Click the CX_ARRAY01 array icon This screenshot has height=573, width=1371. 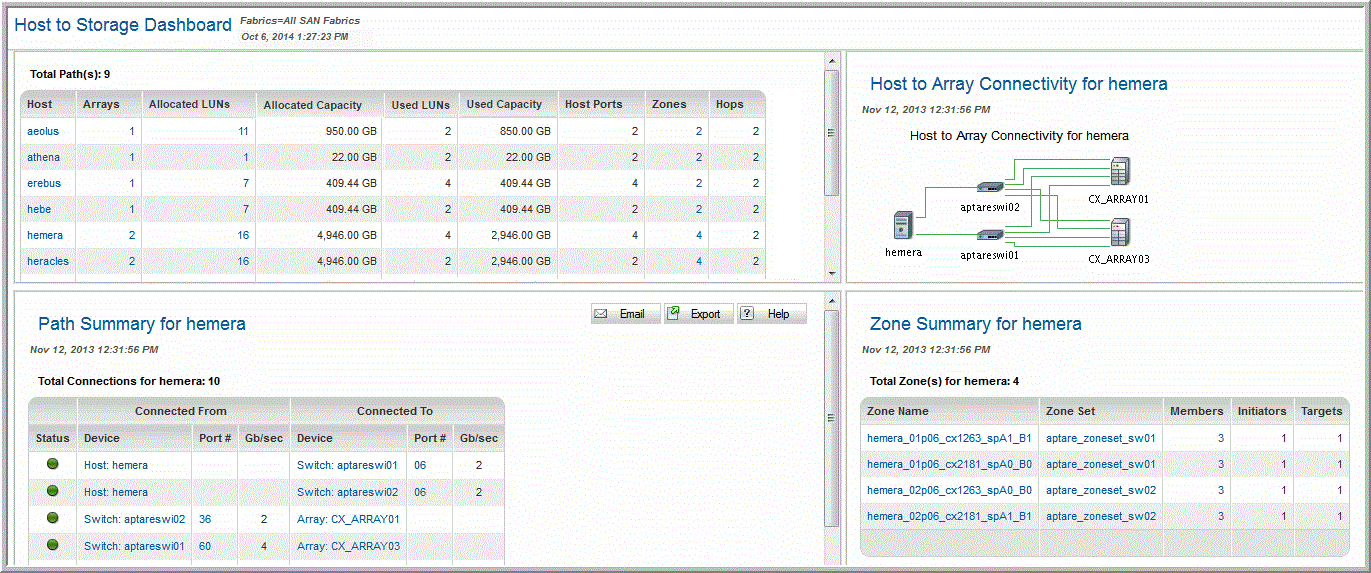(x=1119, y=172)
